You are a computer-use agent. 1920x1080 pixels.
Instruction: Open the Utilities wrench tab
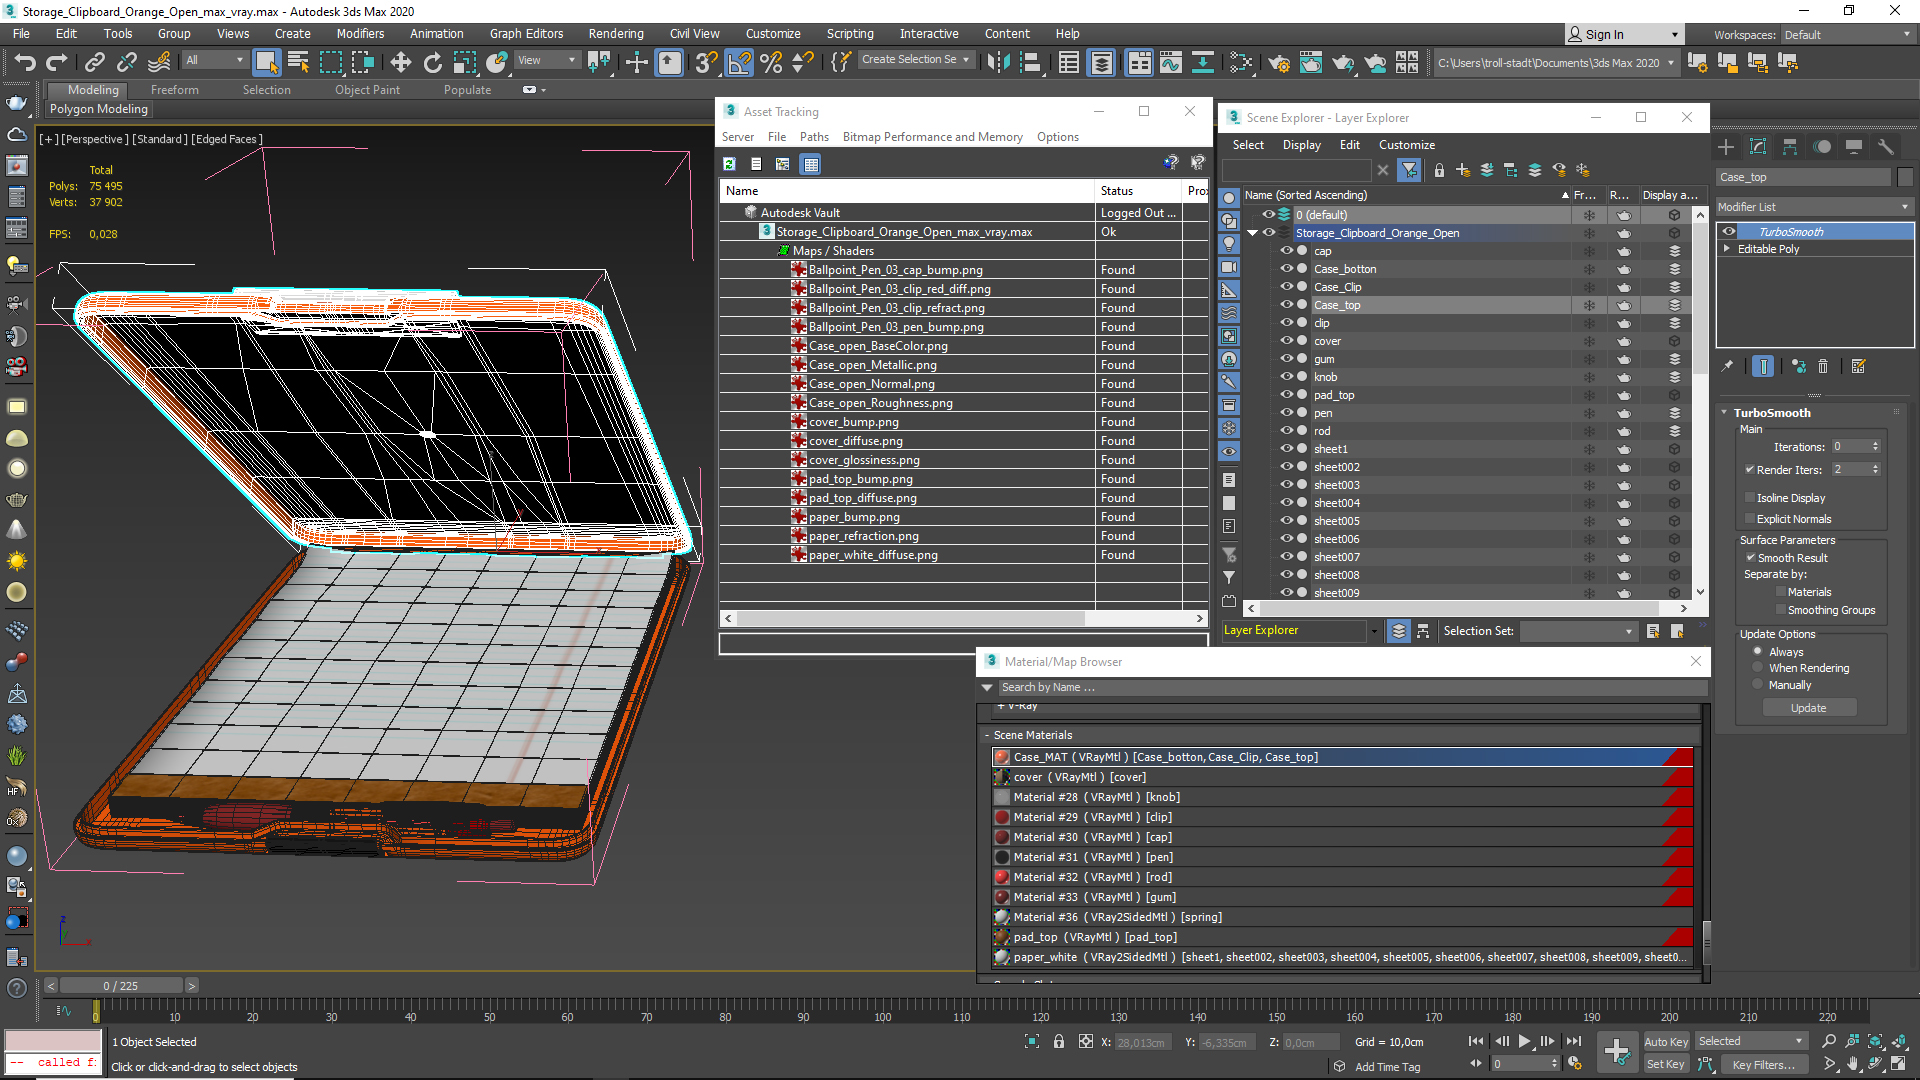(x=1886, y=147)
